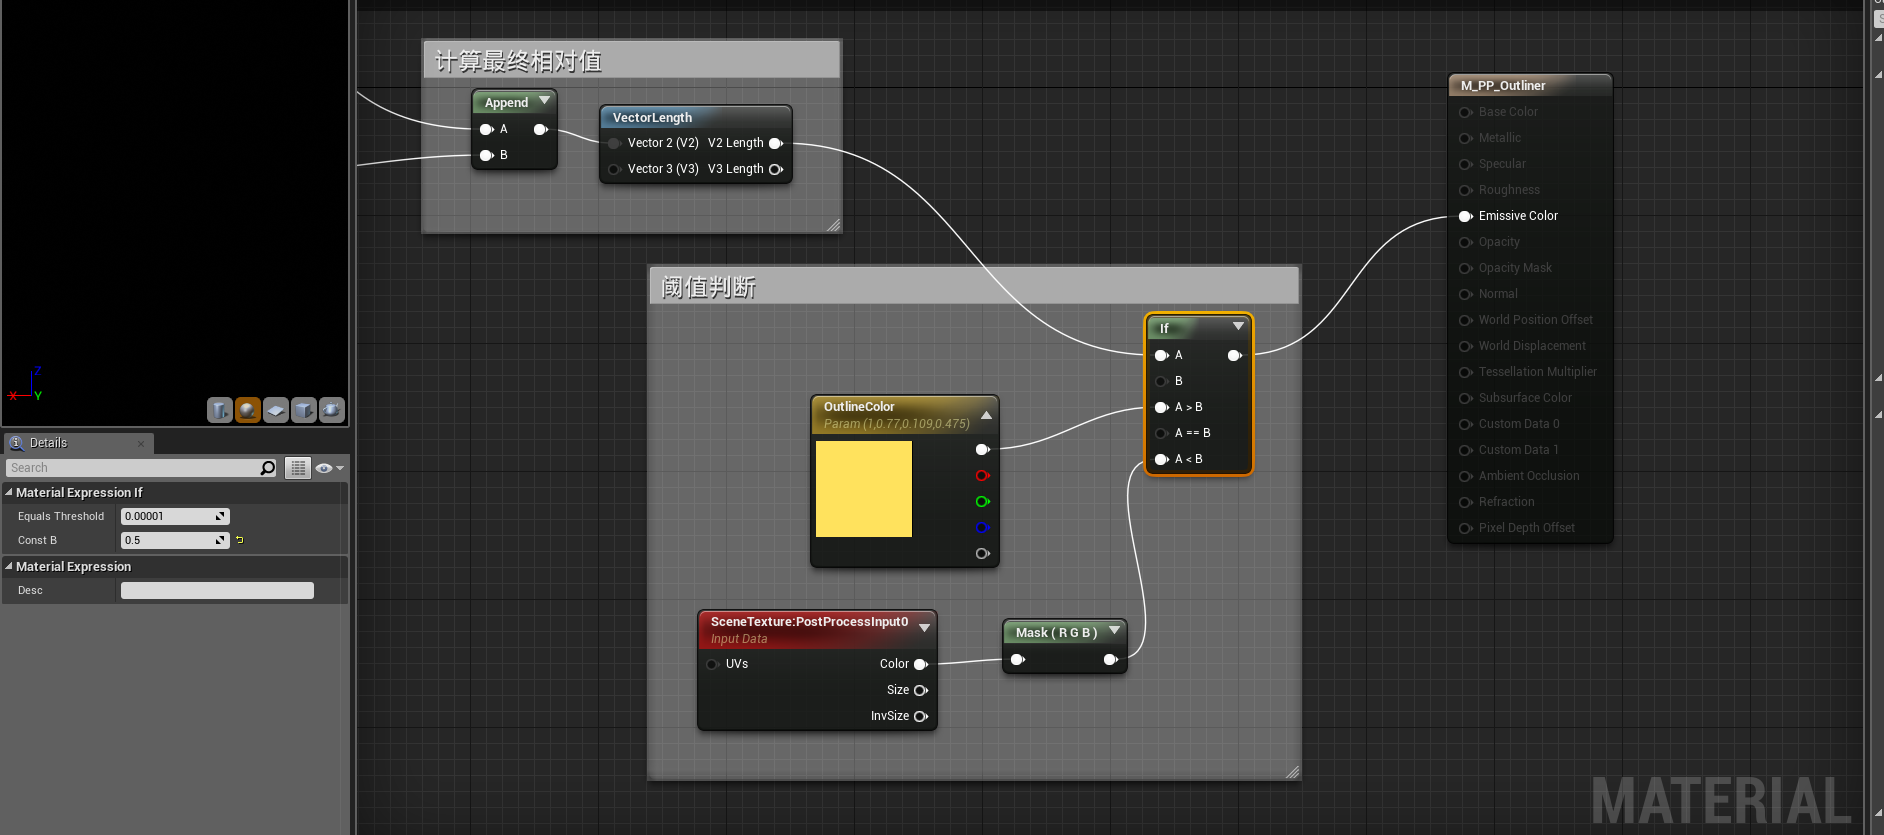Switch preview mesh to cube
Screen dimensions: 1884x835
(x=304, y=410)
